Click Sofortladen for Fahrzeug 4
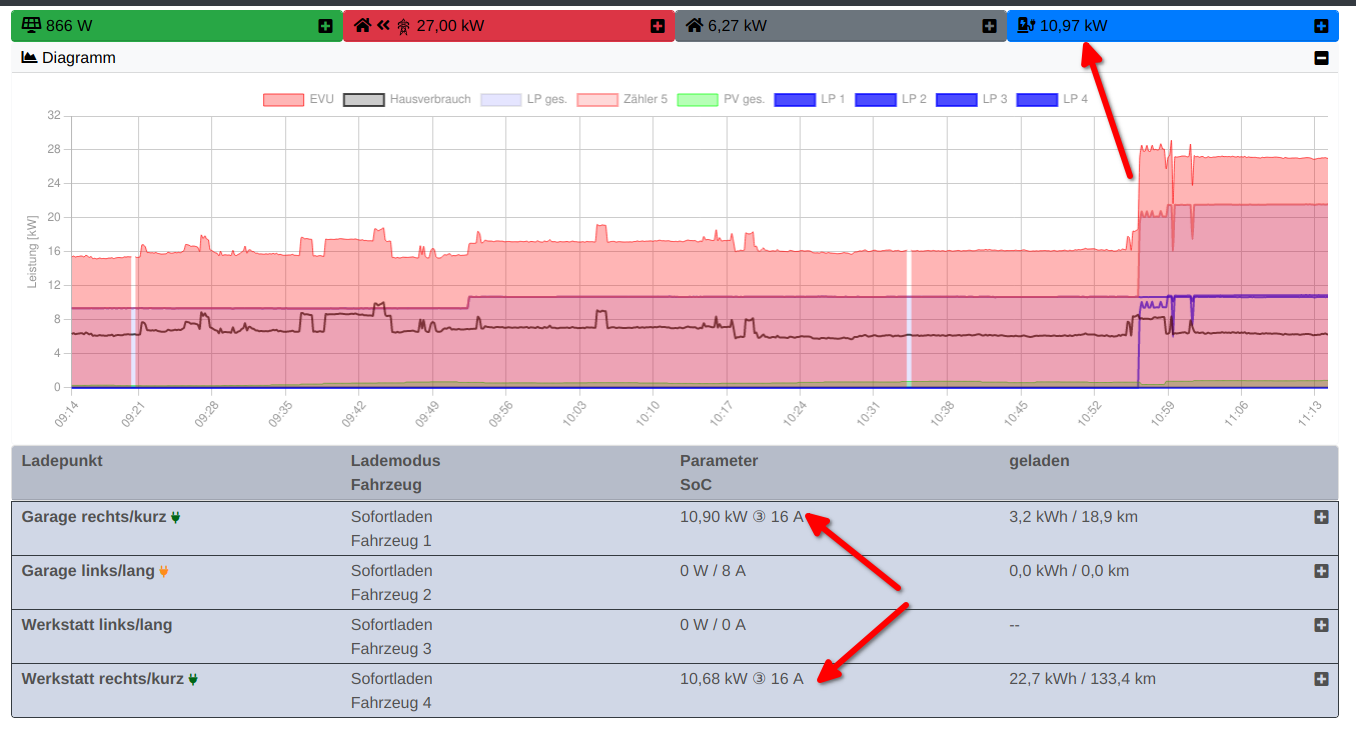 pyautogui.click(x=392, y=679)
